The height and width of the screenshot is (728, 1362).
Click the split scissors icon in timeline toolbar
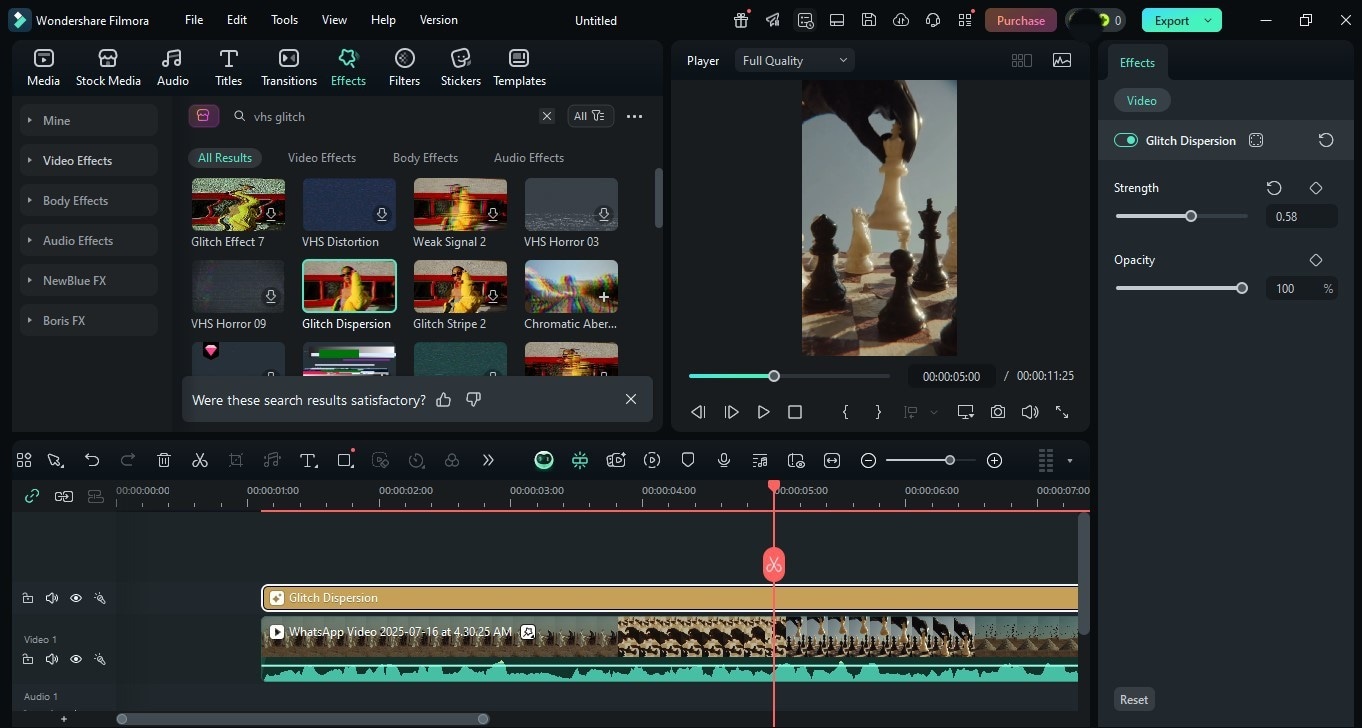point(200,460)
